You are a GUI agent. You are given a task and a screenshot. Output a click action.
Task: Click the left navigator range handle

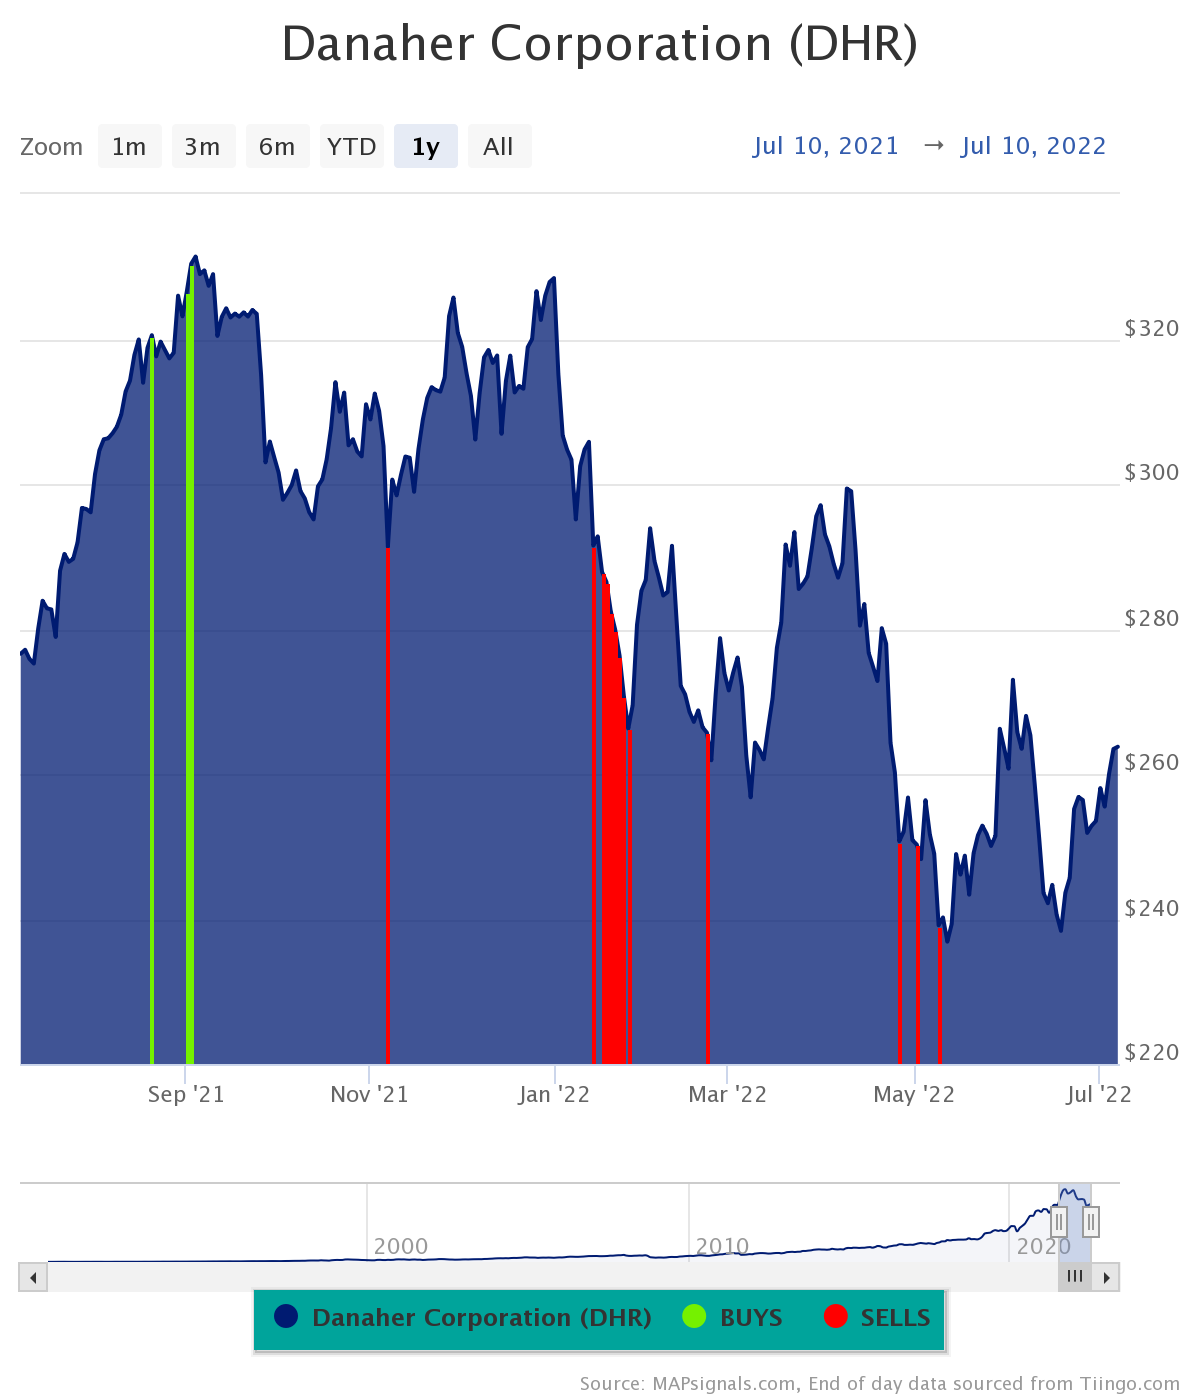pos(1059,1222)
